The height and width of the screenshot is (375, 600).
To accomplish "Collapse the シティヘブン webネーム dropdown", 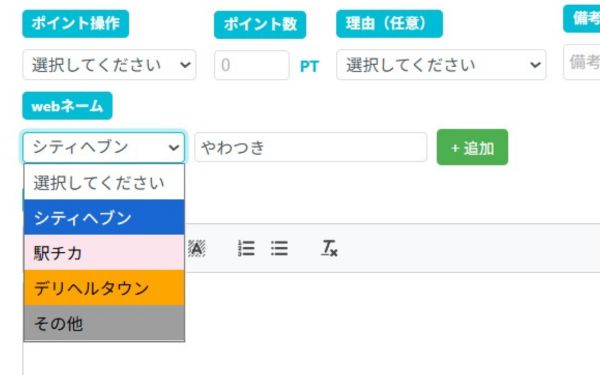I will click(x=104, y=147).
